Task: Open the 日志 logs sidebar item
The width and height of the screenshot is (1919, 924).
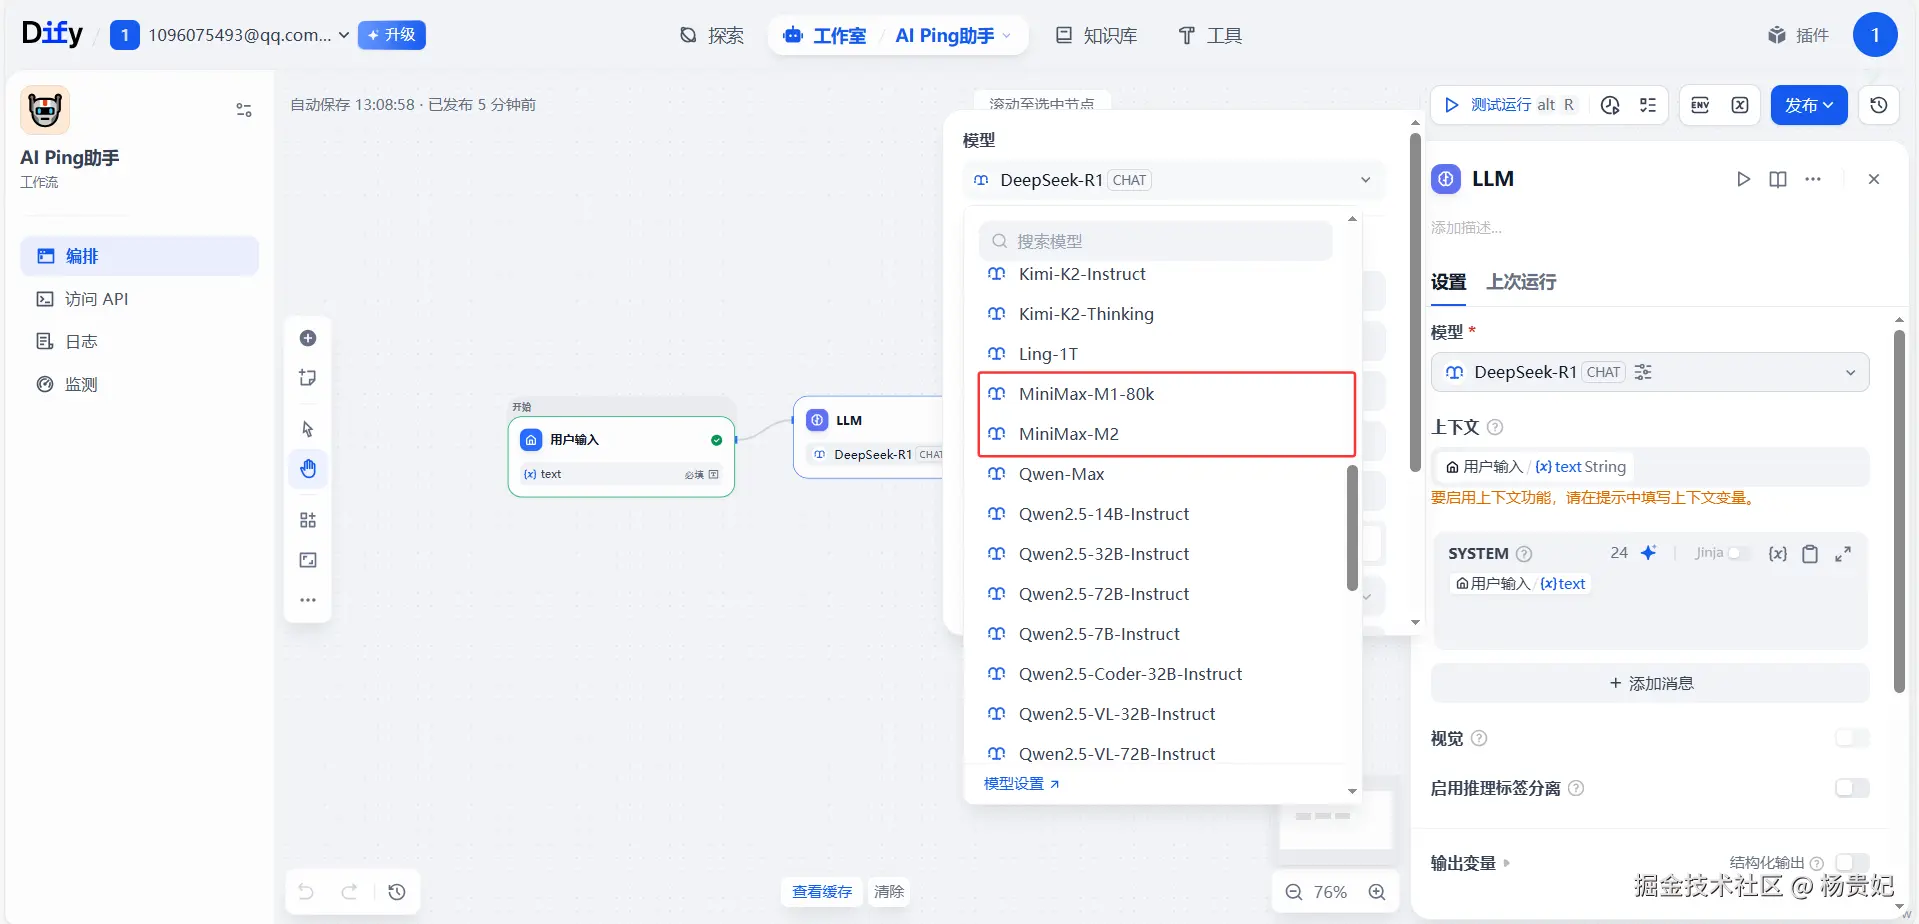Action: [x=139, y=342]
